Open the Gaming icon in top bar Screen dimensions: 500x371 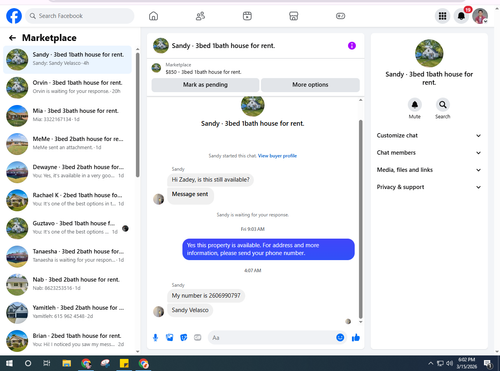(340, 16)
